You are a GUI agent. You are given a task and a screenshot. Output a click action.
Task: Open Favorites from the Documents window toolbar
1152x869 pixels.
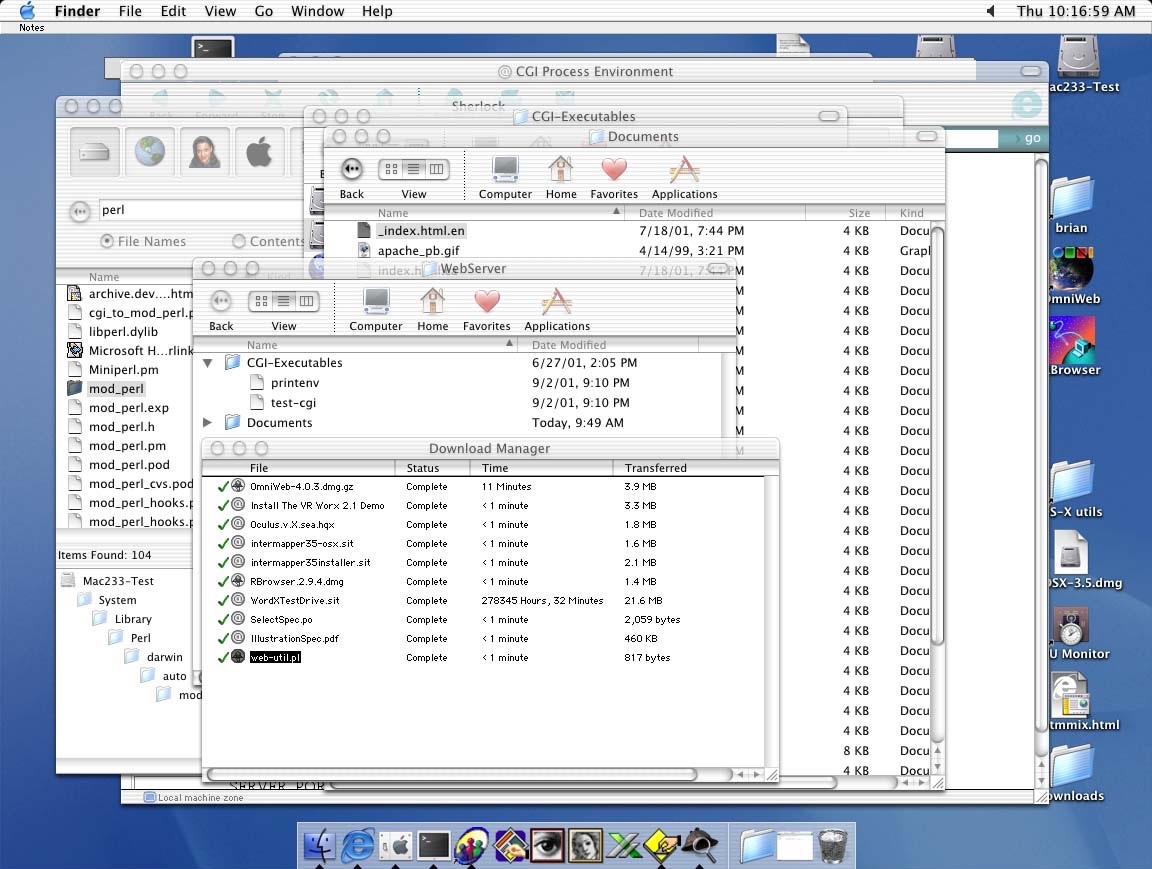(614, 170)
